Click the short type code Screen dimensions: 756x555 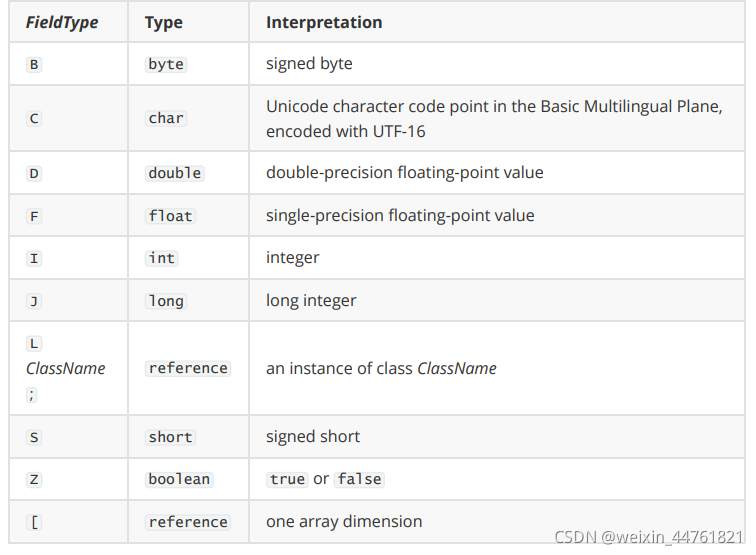pyautogui.click(x=170, y=437)
